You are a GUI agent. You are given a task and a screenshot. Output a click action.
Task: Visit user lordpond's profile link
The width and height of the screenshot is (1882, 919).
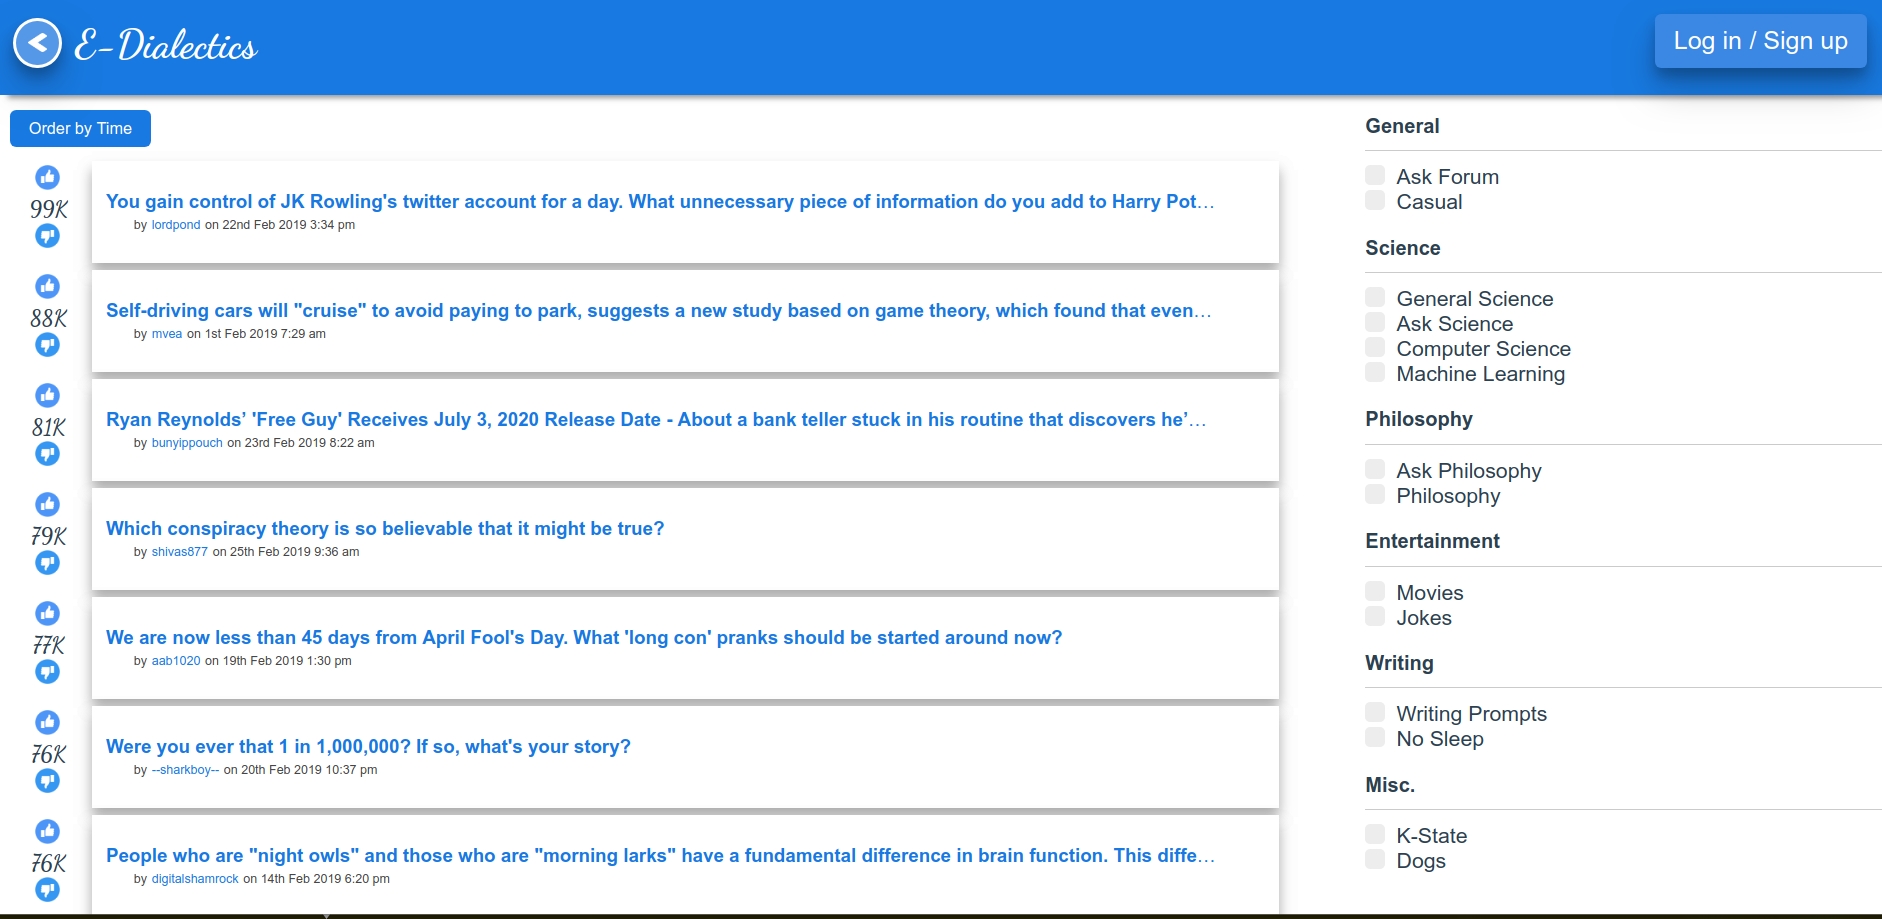[x=176, y=225]
